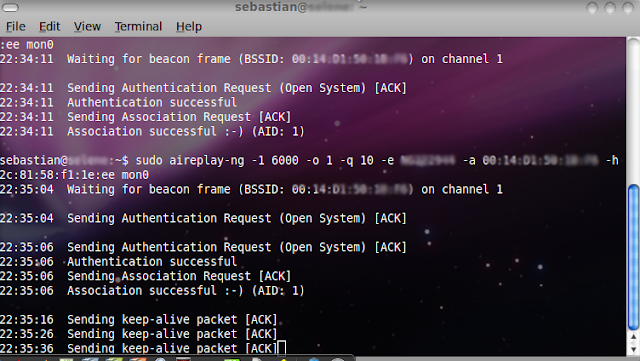The height and width of the screenshot is (361, 640).
Task: Open the View menu
Action: coord(87,27)
